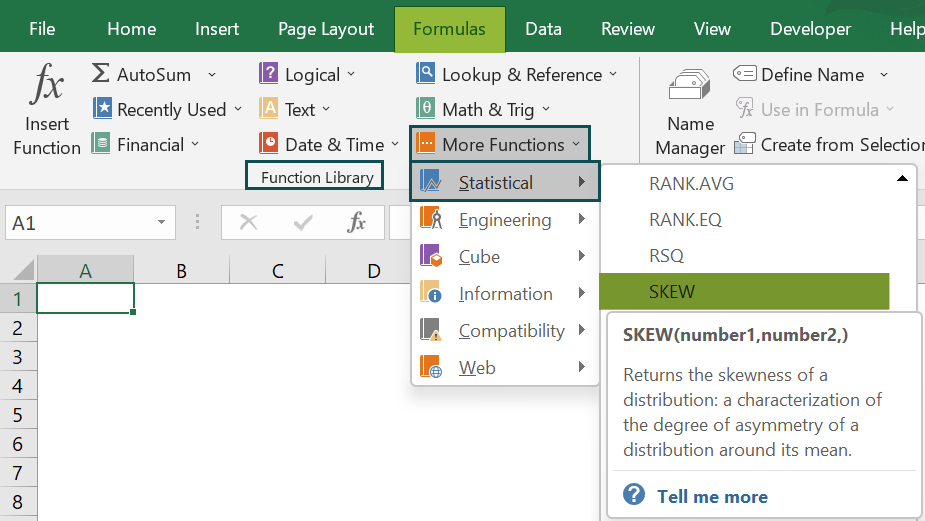Open the Compatibility submenu
925x521 pixels.
(505, 330)
